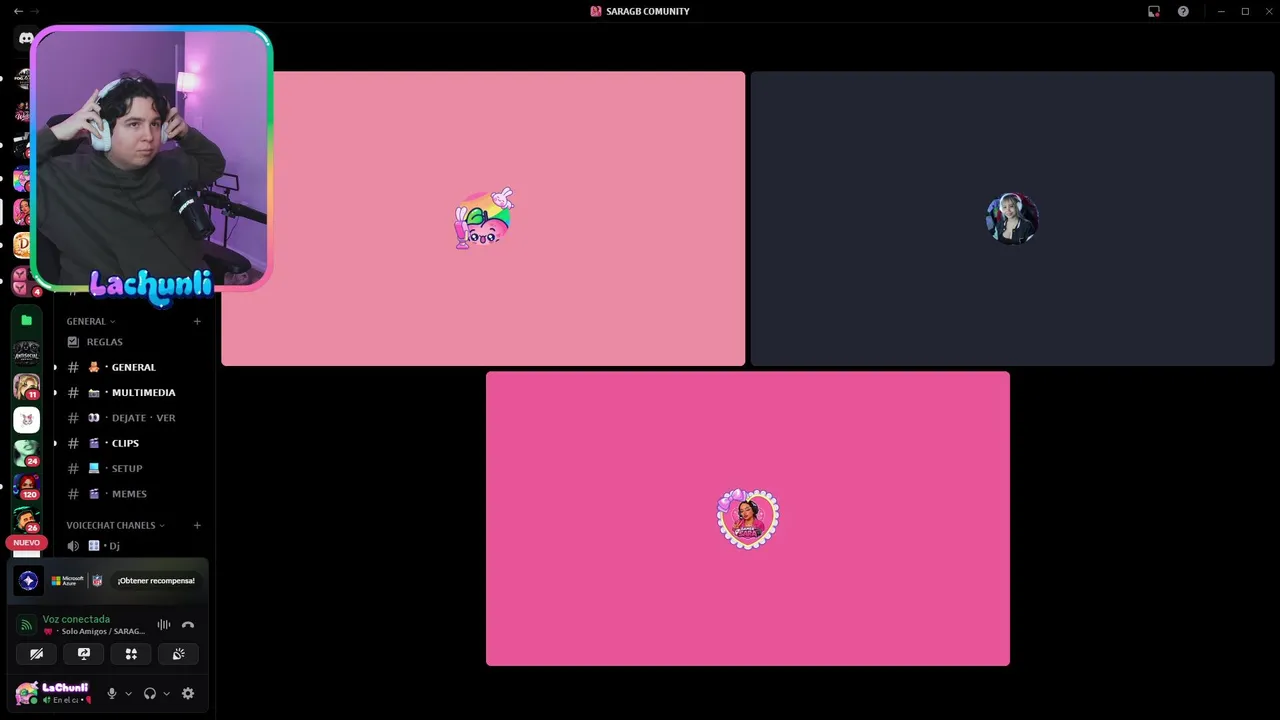The height and width of the screenshot is (720, 1280).
Task: Open microphone input options arrow
Action: [128, 693]
